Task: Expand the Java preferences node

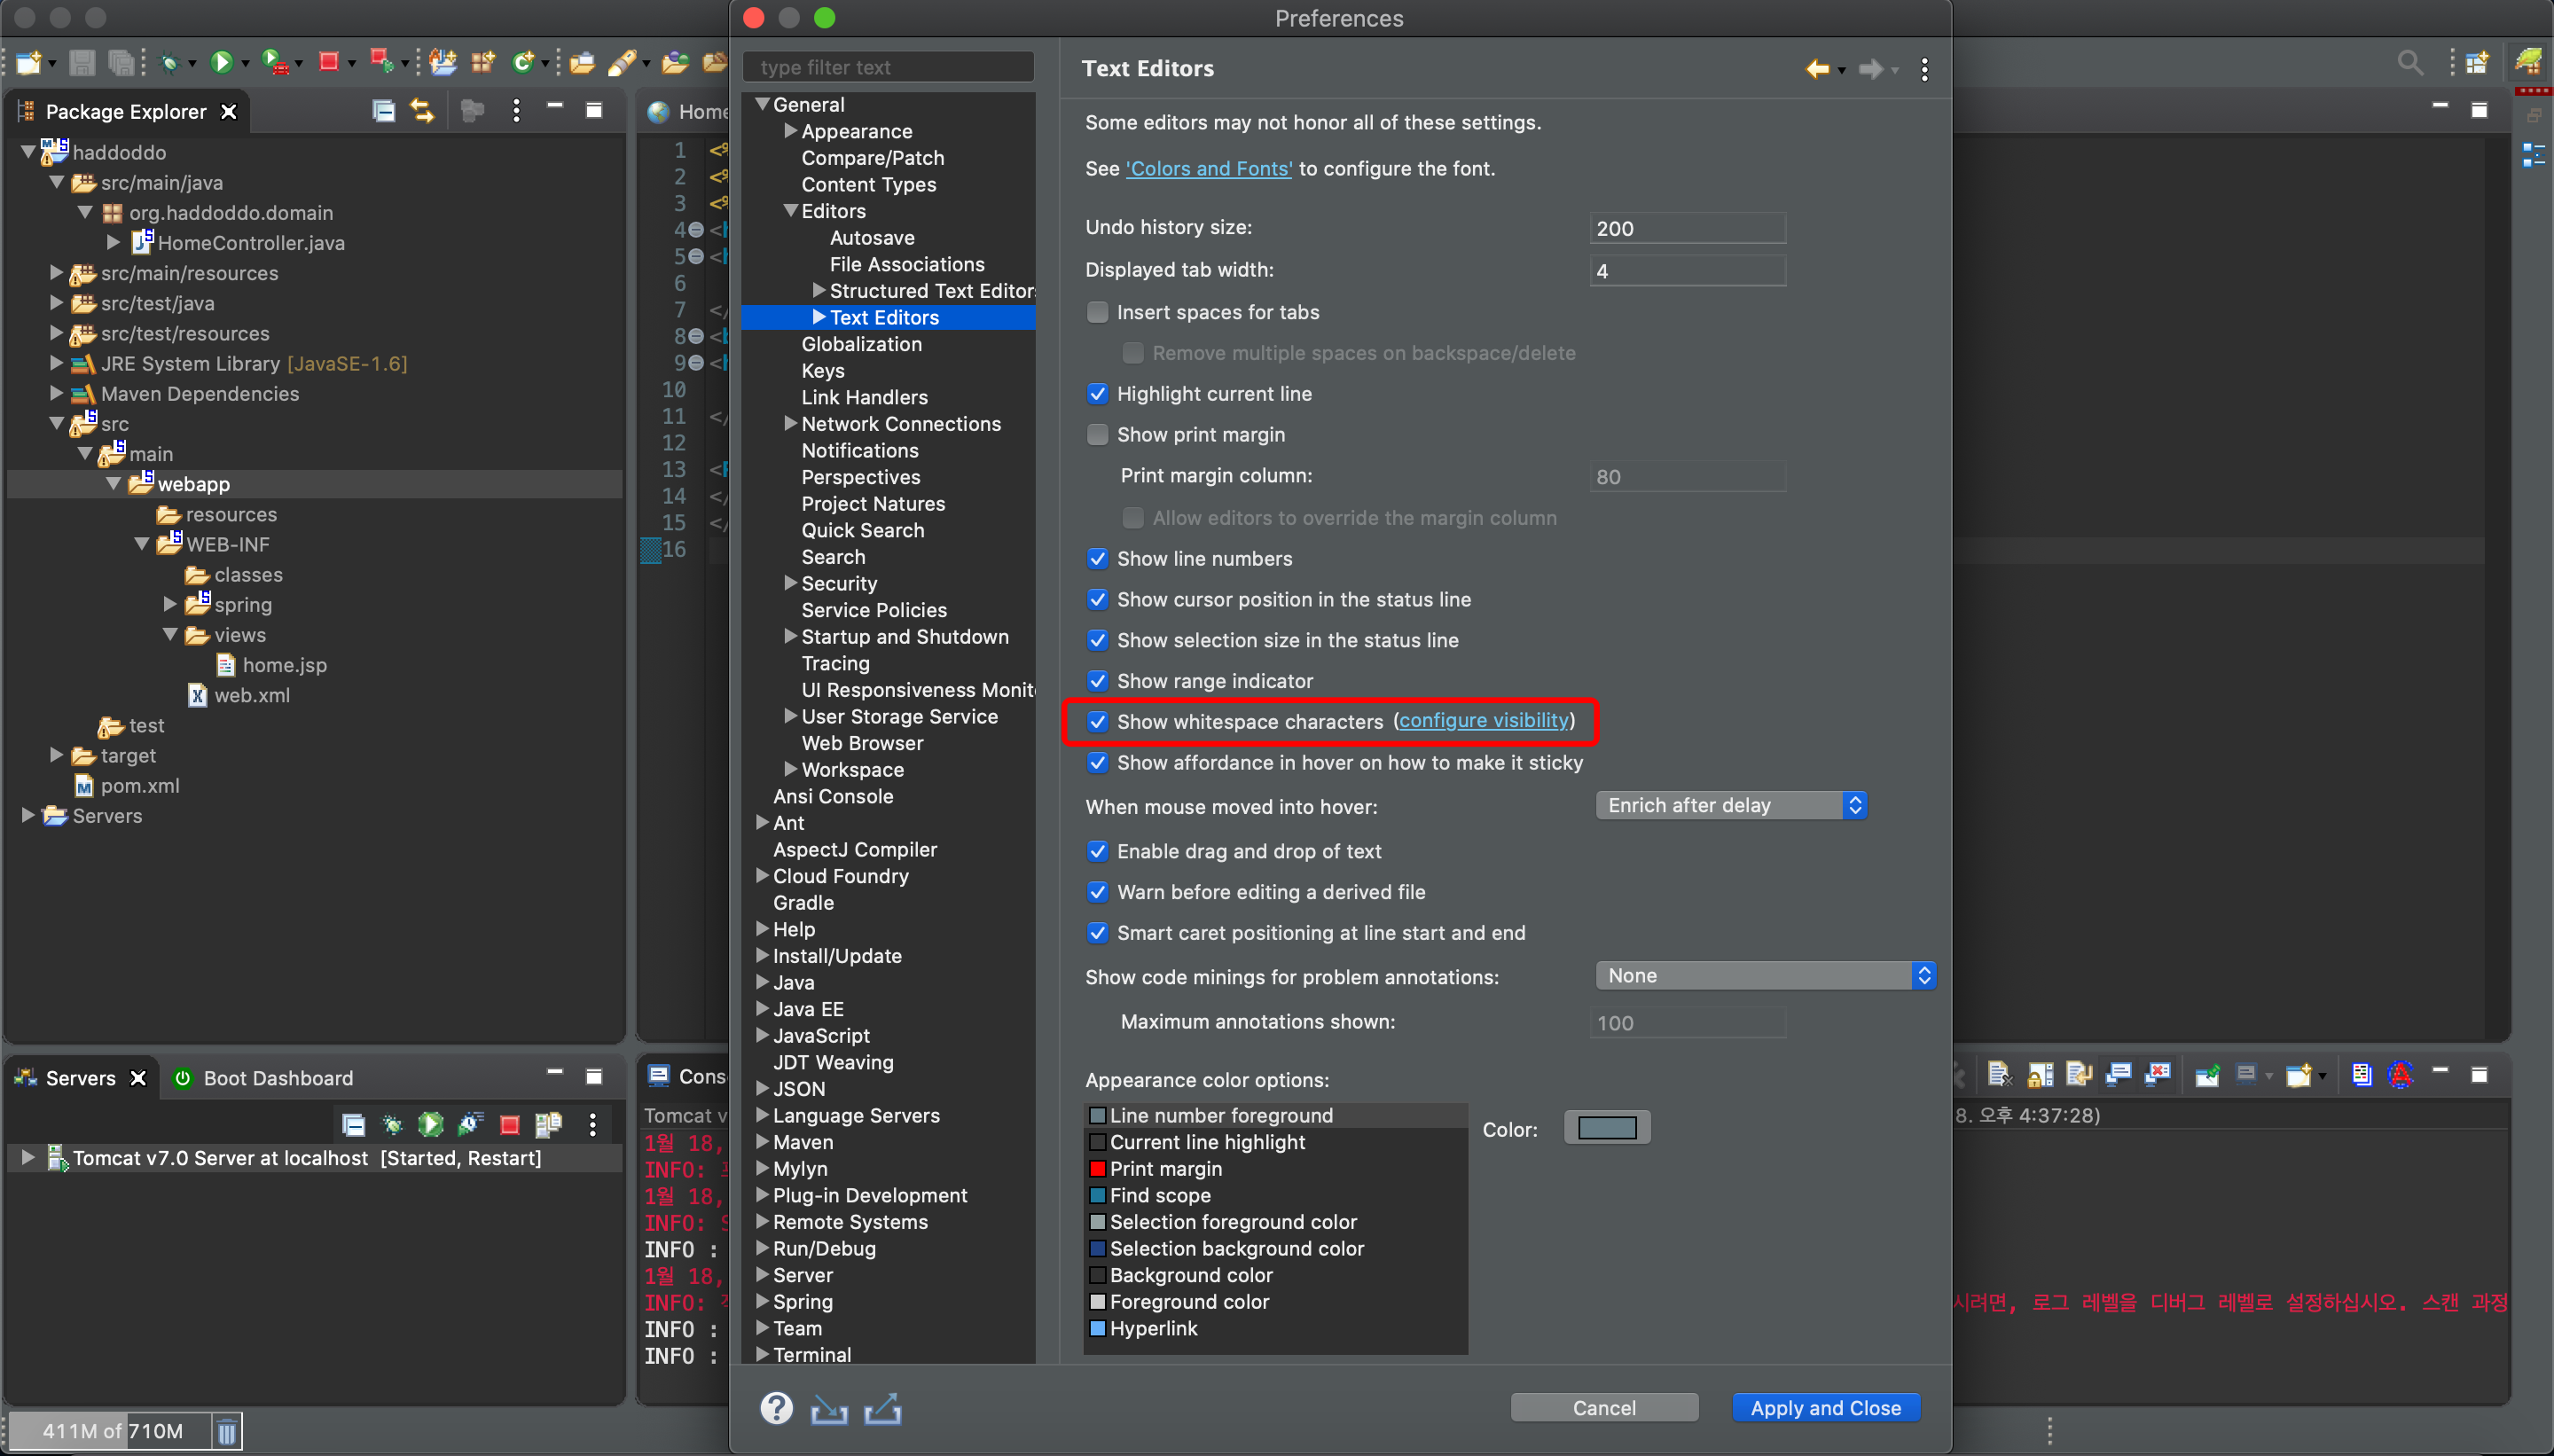Action: coord(762,982)
